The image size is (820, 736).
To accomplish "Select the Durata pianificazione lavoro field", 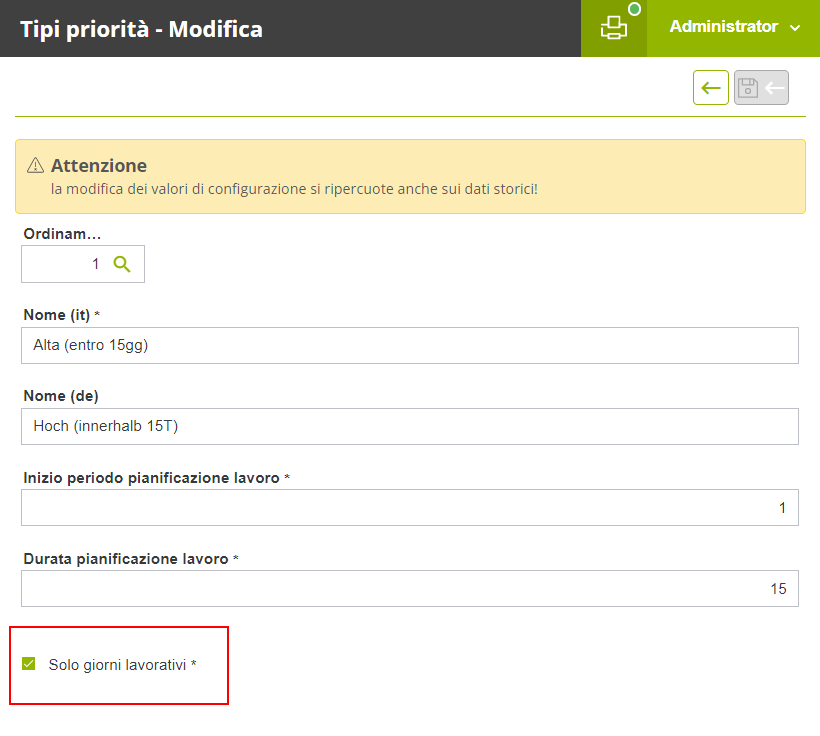I will point(410,588).
